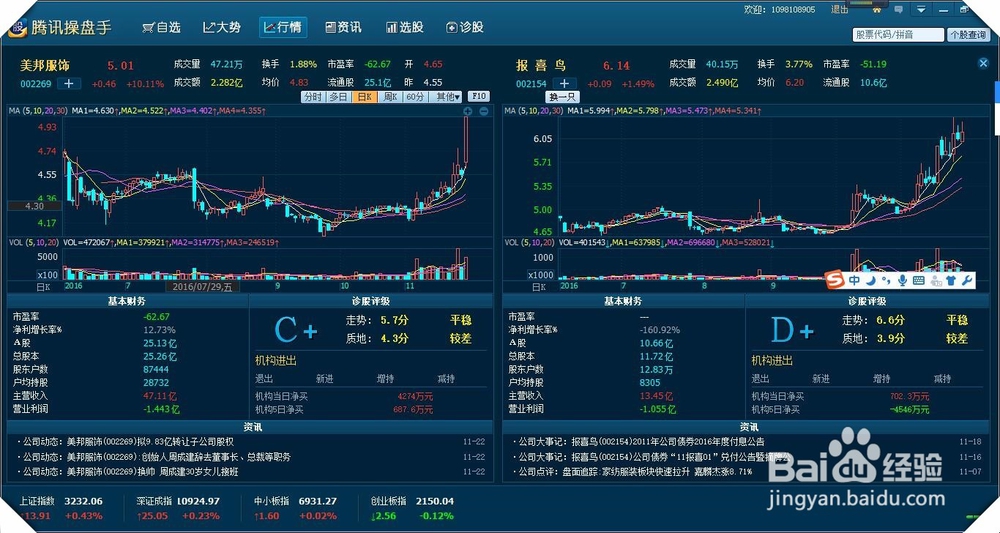Open the title bar dropdown menu arrow
This screenshot has width=1000, height=533.
tap(921, 10)
